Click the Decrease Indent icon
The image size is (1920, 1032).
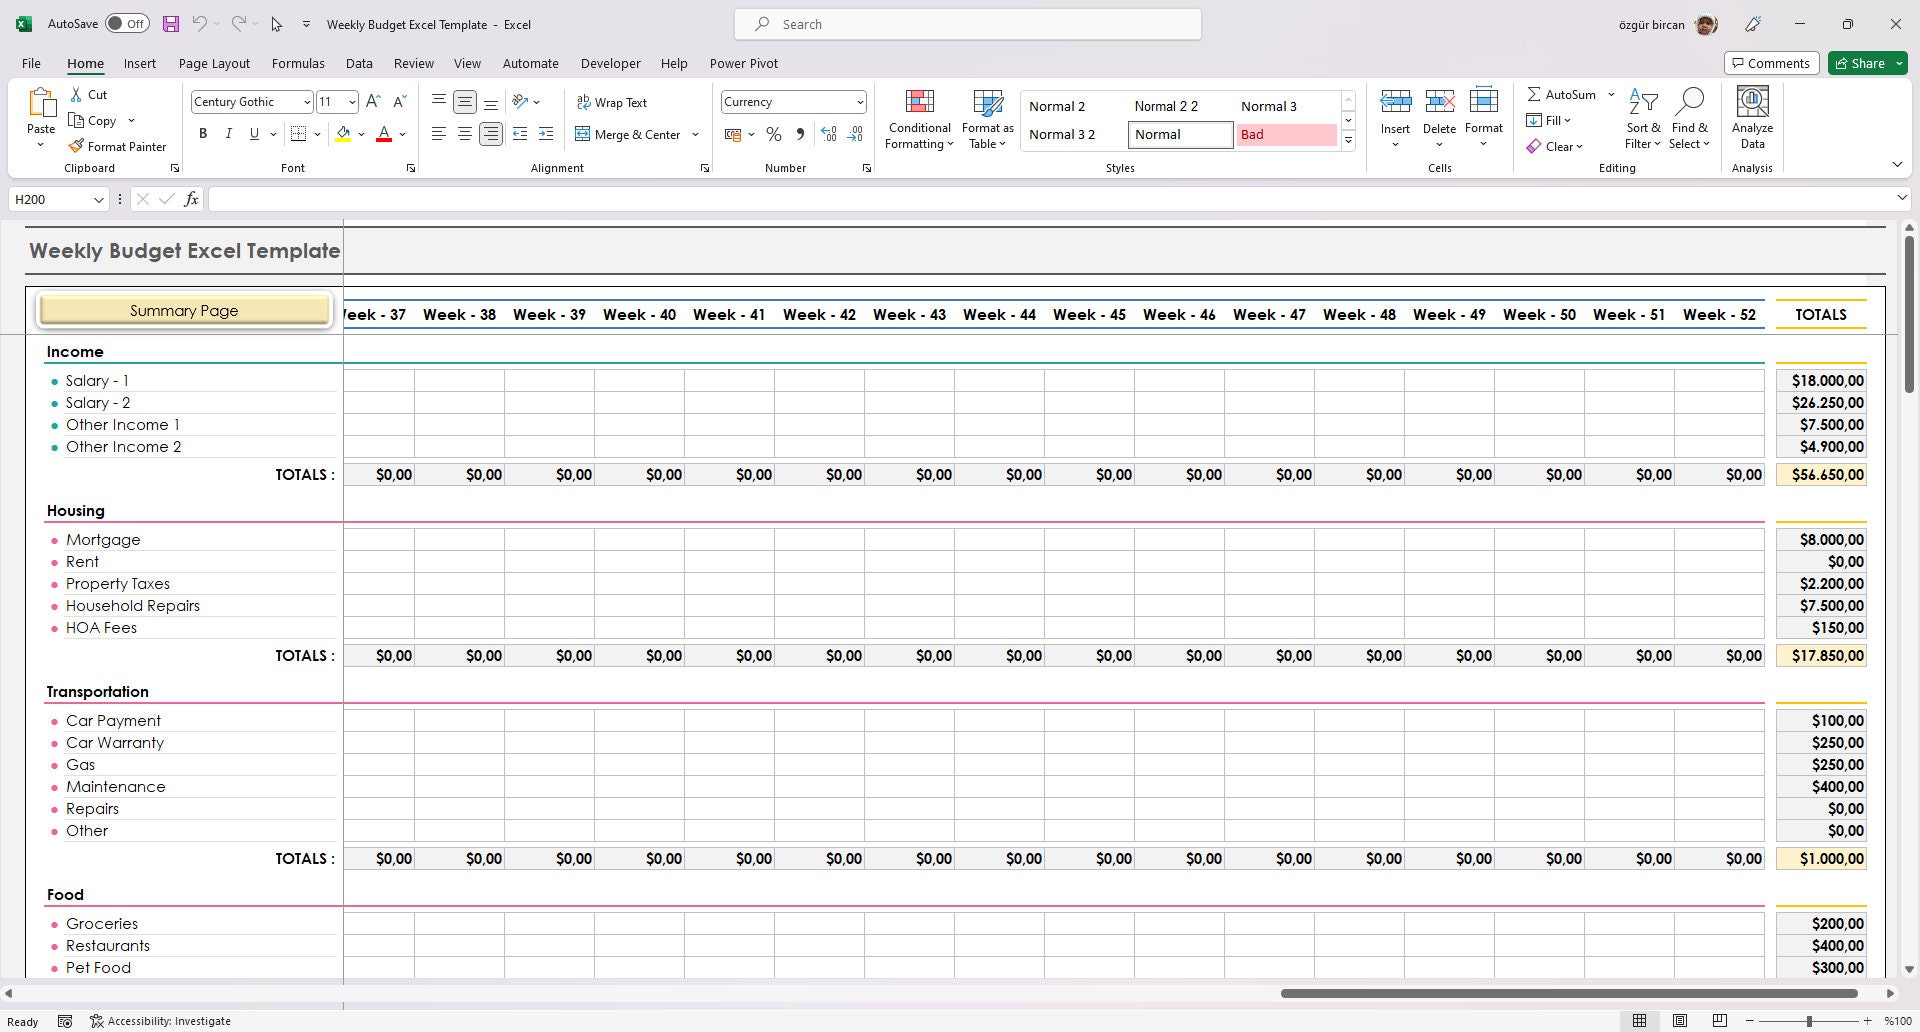point(519,134)
